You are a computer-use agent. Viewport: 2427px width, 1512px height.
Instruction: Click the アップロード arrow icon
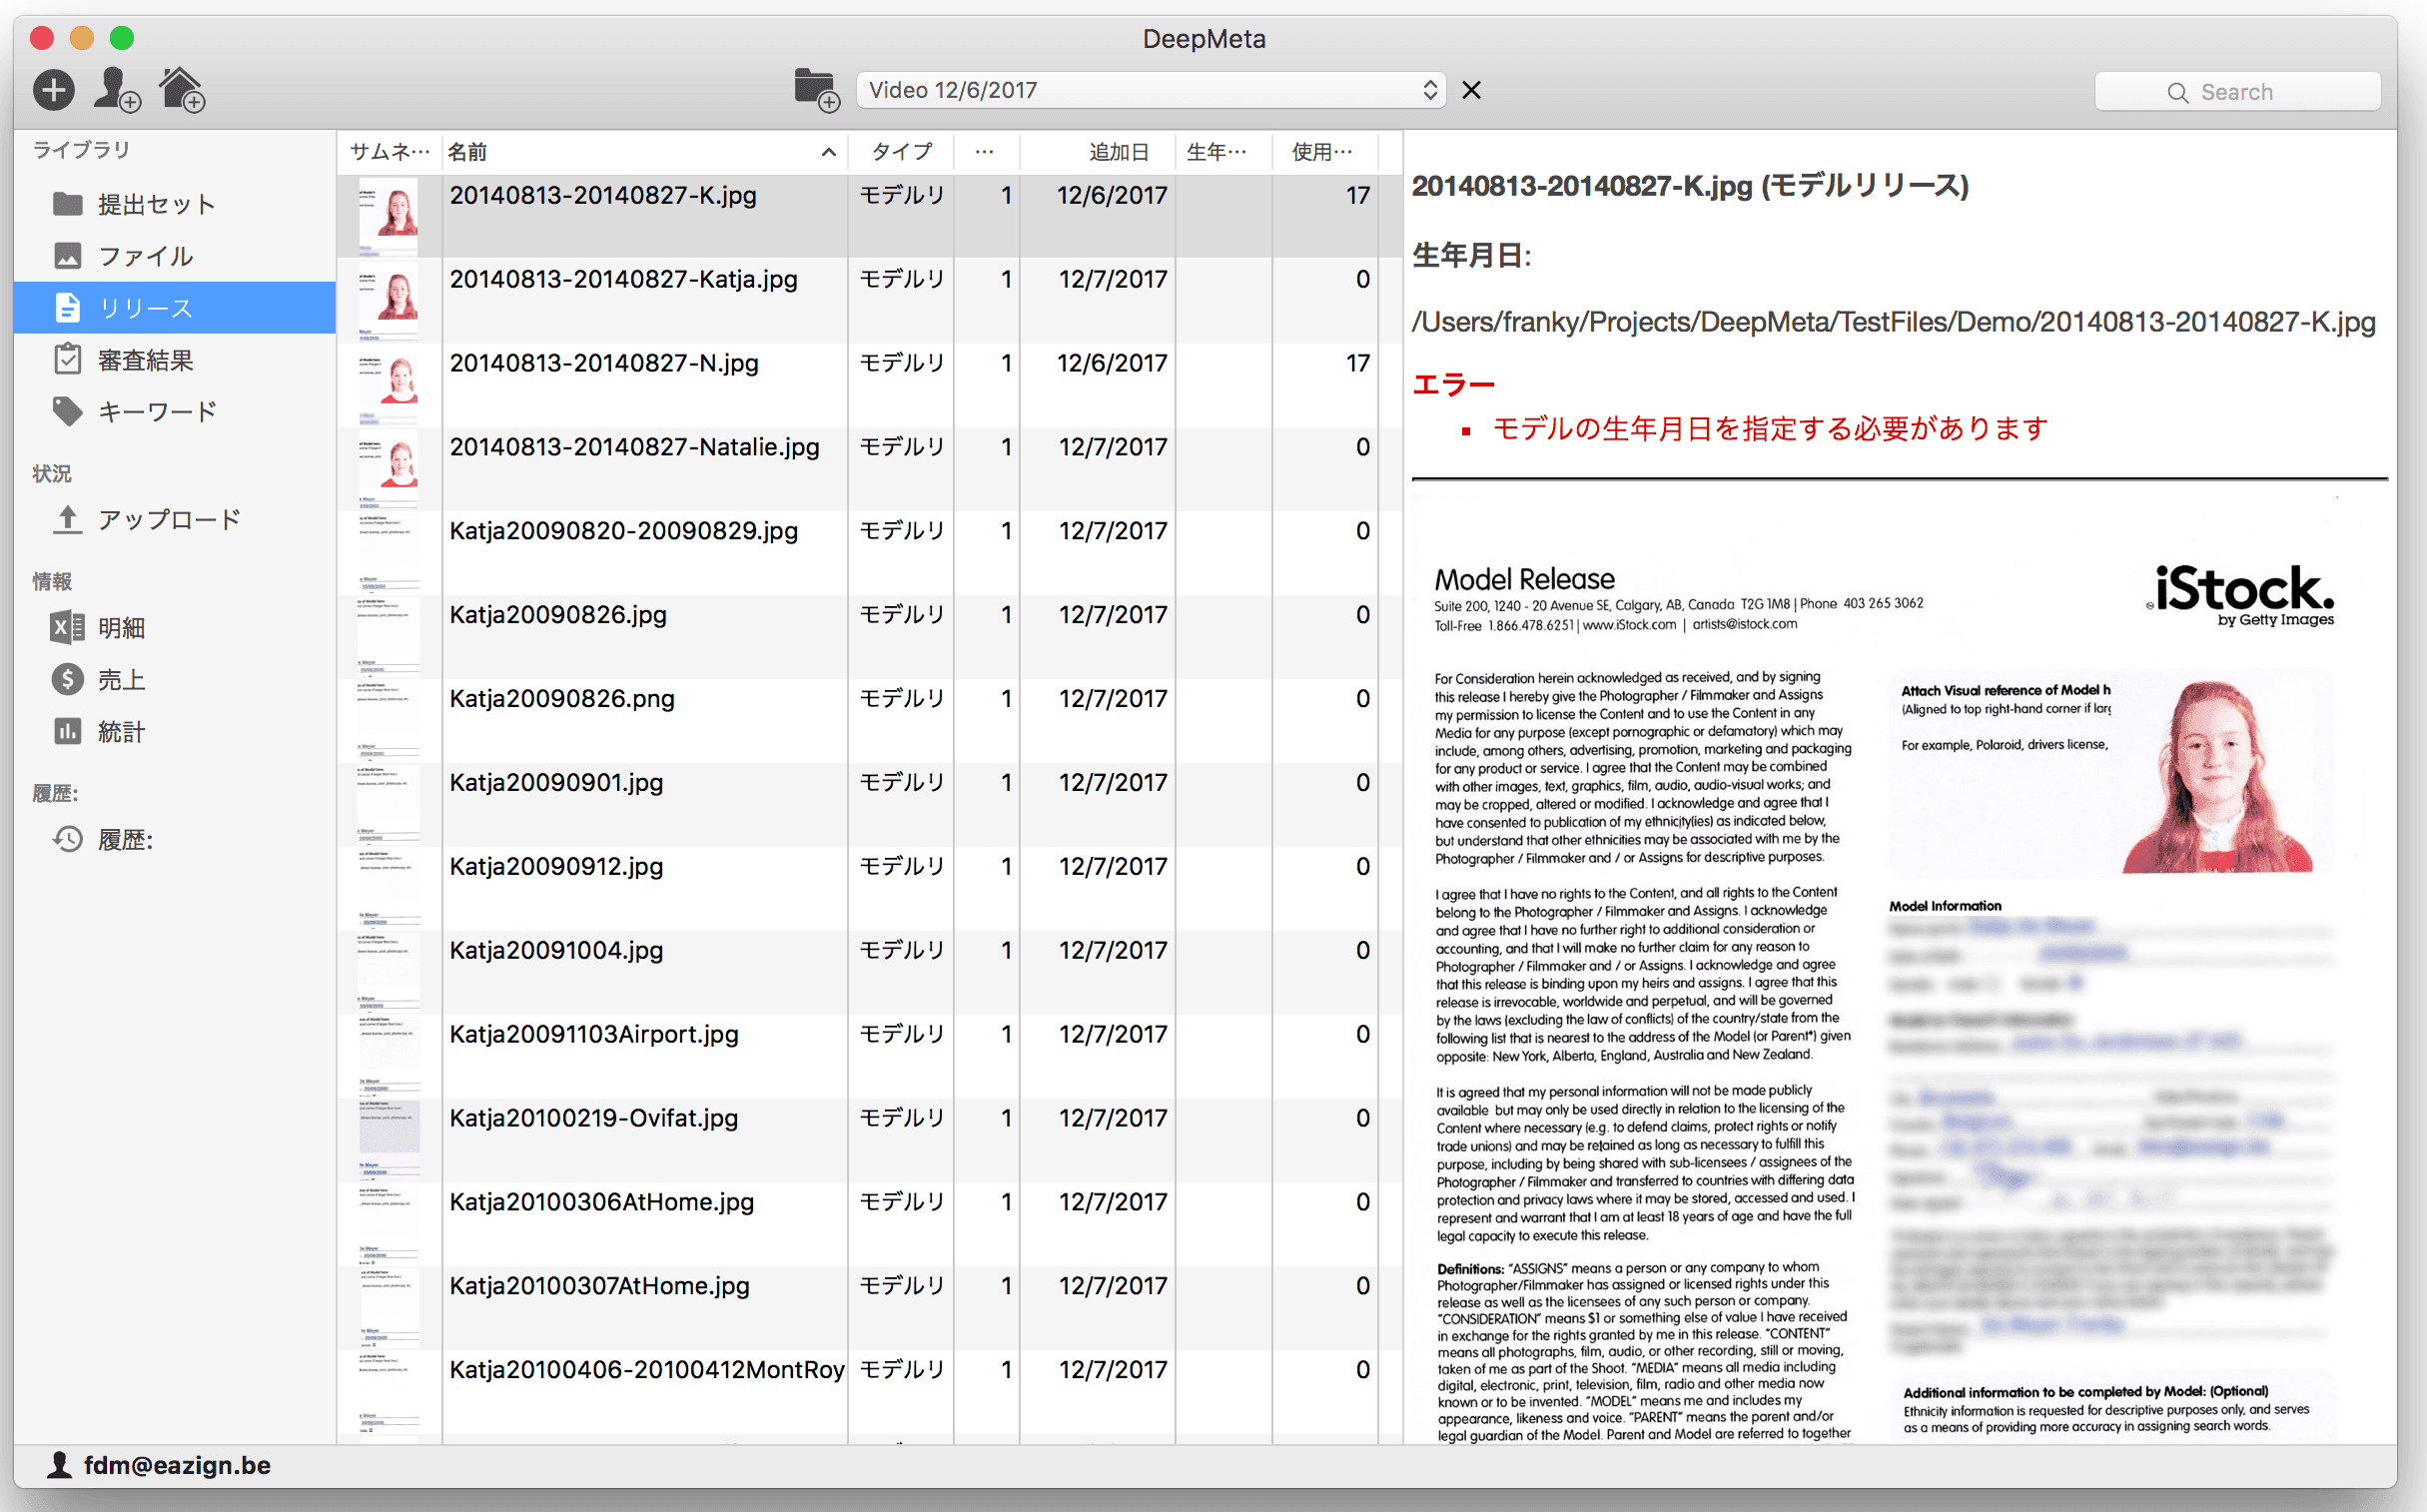[x=67, y=520]
